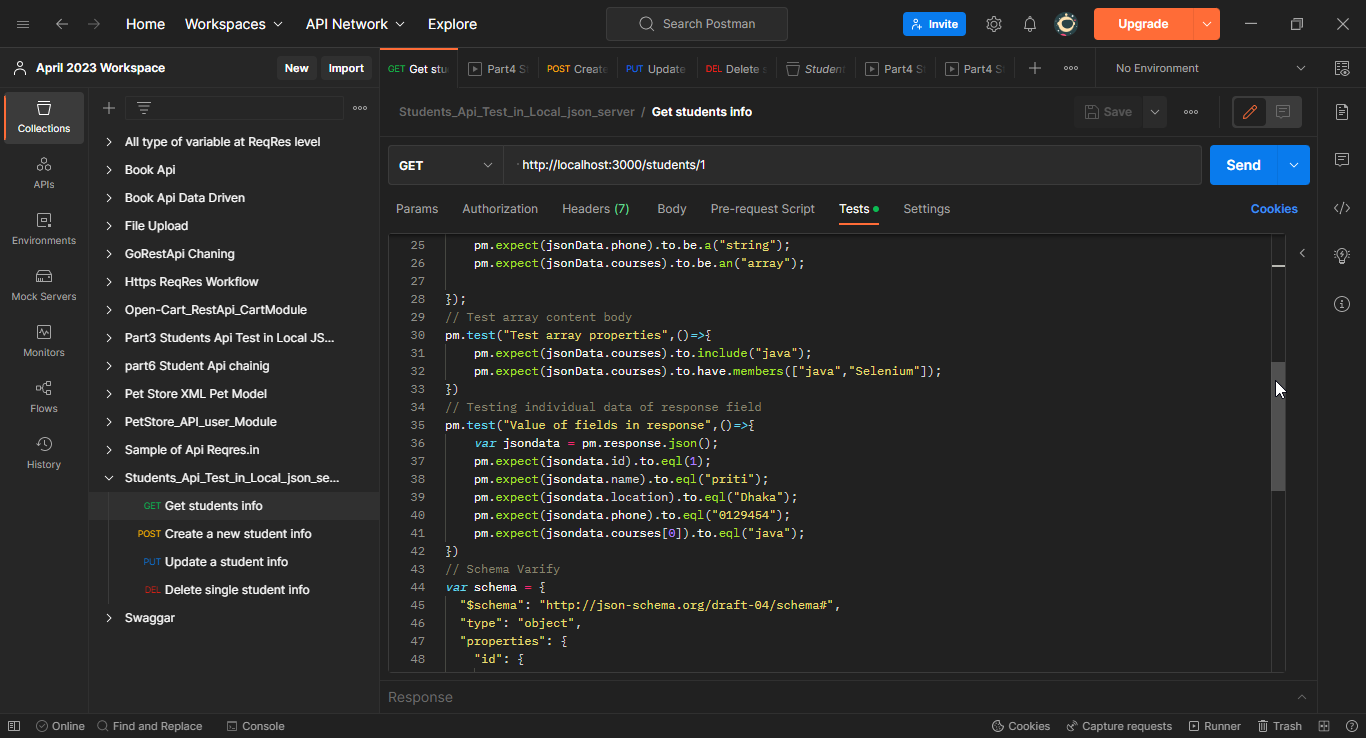
Task: Expand the Book Api collection
Action: click(110, 170)
